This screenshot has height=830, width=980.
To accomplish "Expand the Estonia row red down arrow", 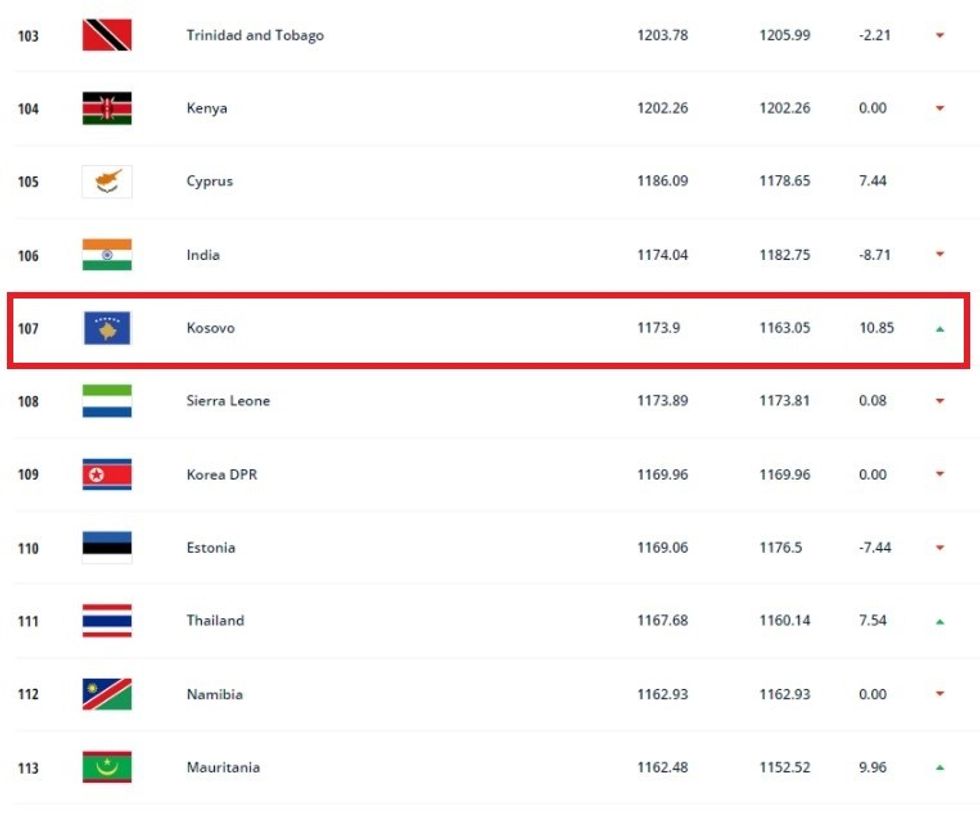I will pyautogui.click(x=940, y=548).
